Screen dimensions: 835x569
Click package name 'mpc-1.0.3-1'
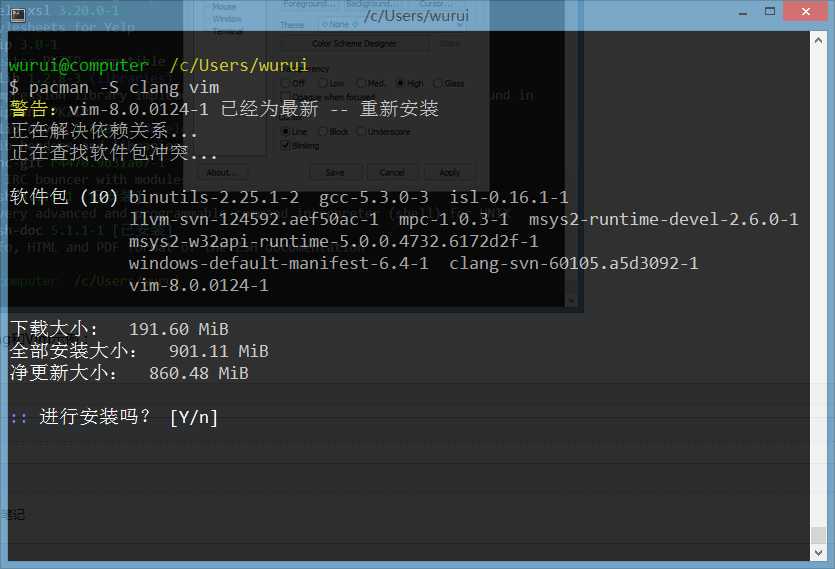(454, 219)
